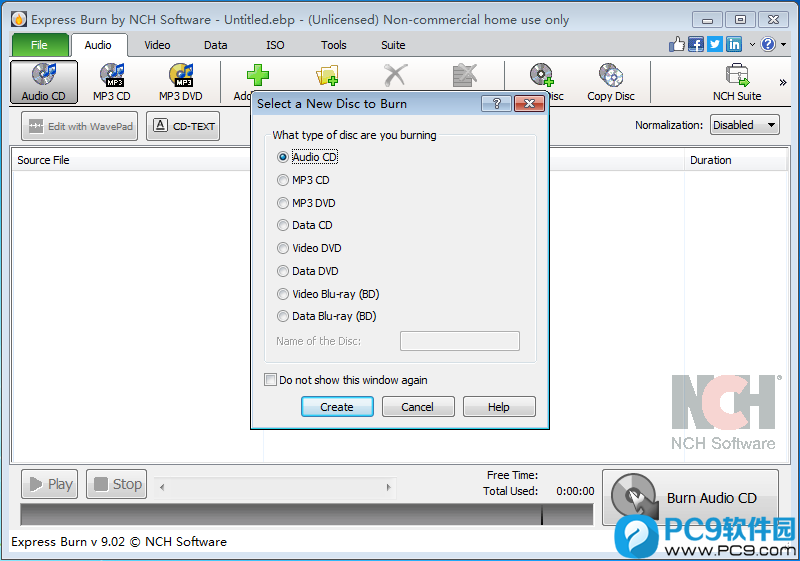Close the Select a New Disc dialog
Viewport: 800px width, 561px height.
click(x=530, y=104)
